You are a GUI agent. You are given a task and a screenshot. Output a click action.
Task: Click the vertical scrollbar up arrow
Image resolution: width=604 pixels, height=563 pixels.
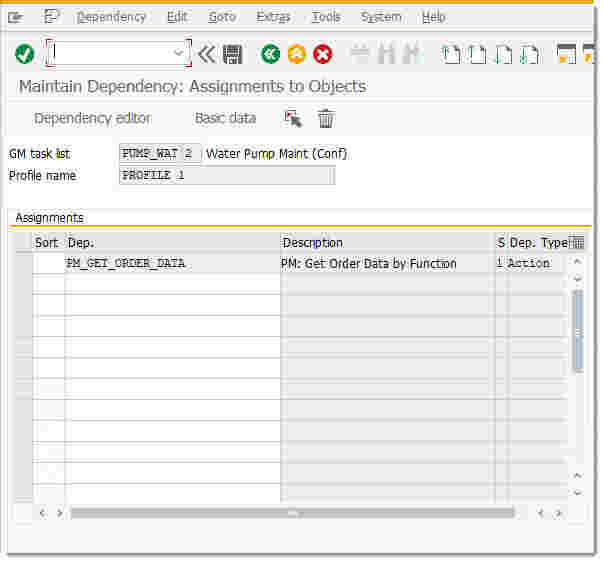point(577,262)
